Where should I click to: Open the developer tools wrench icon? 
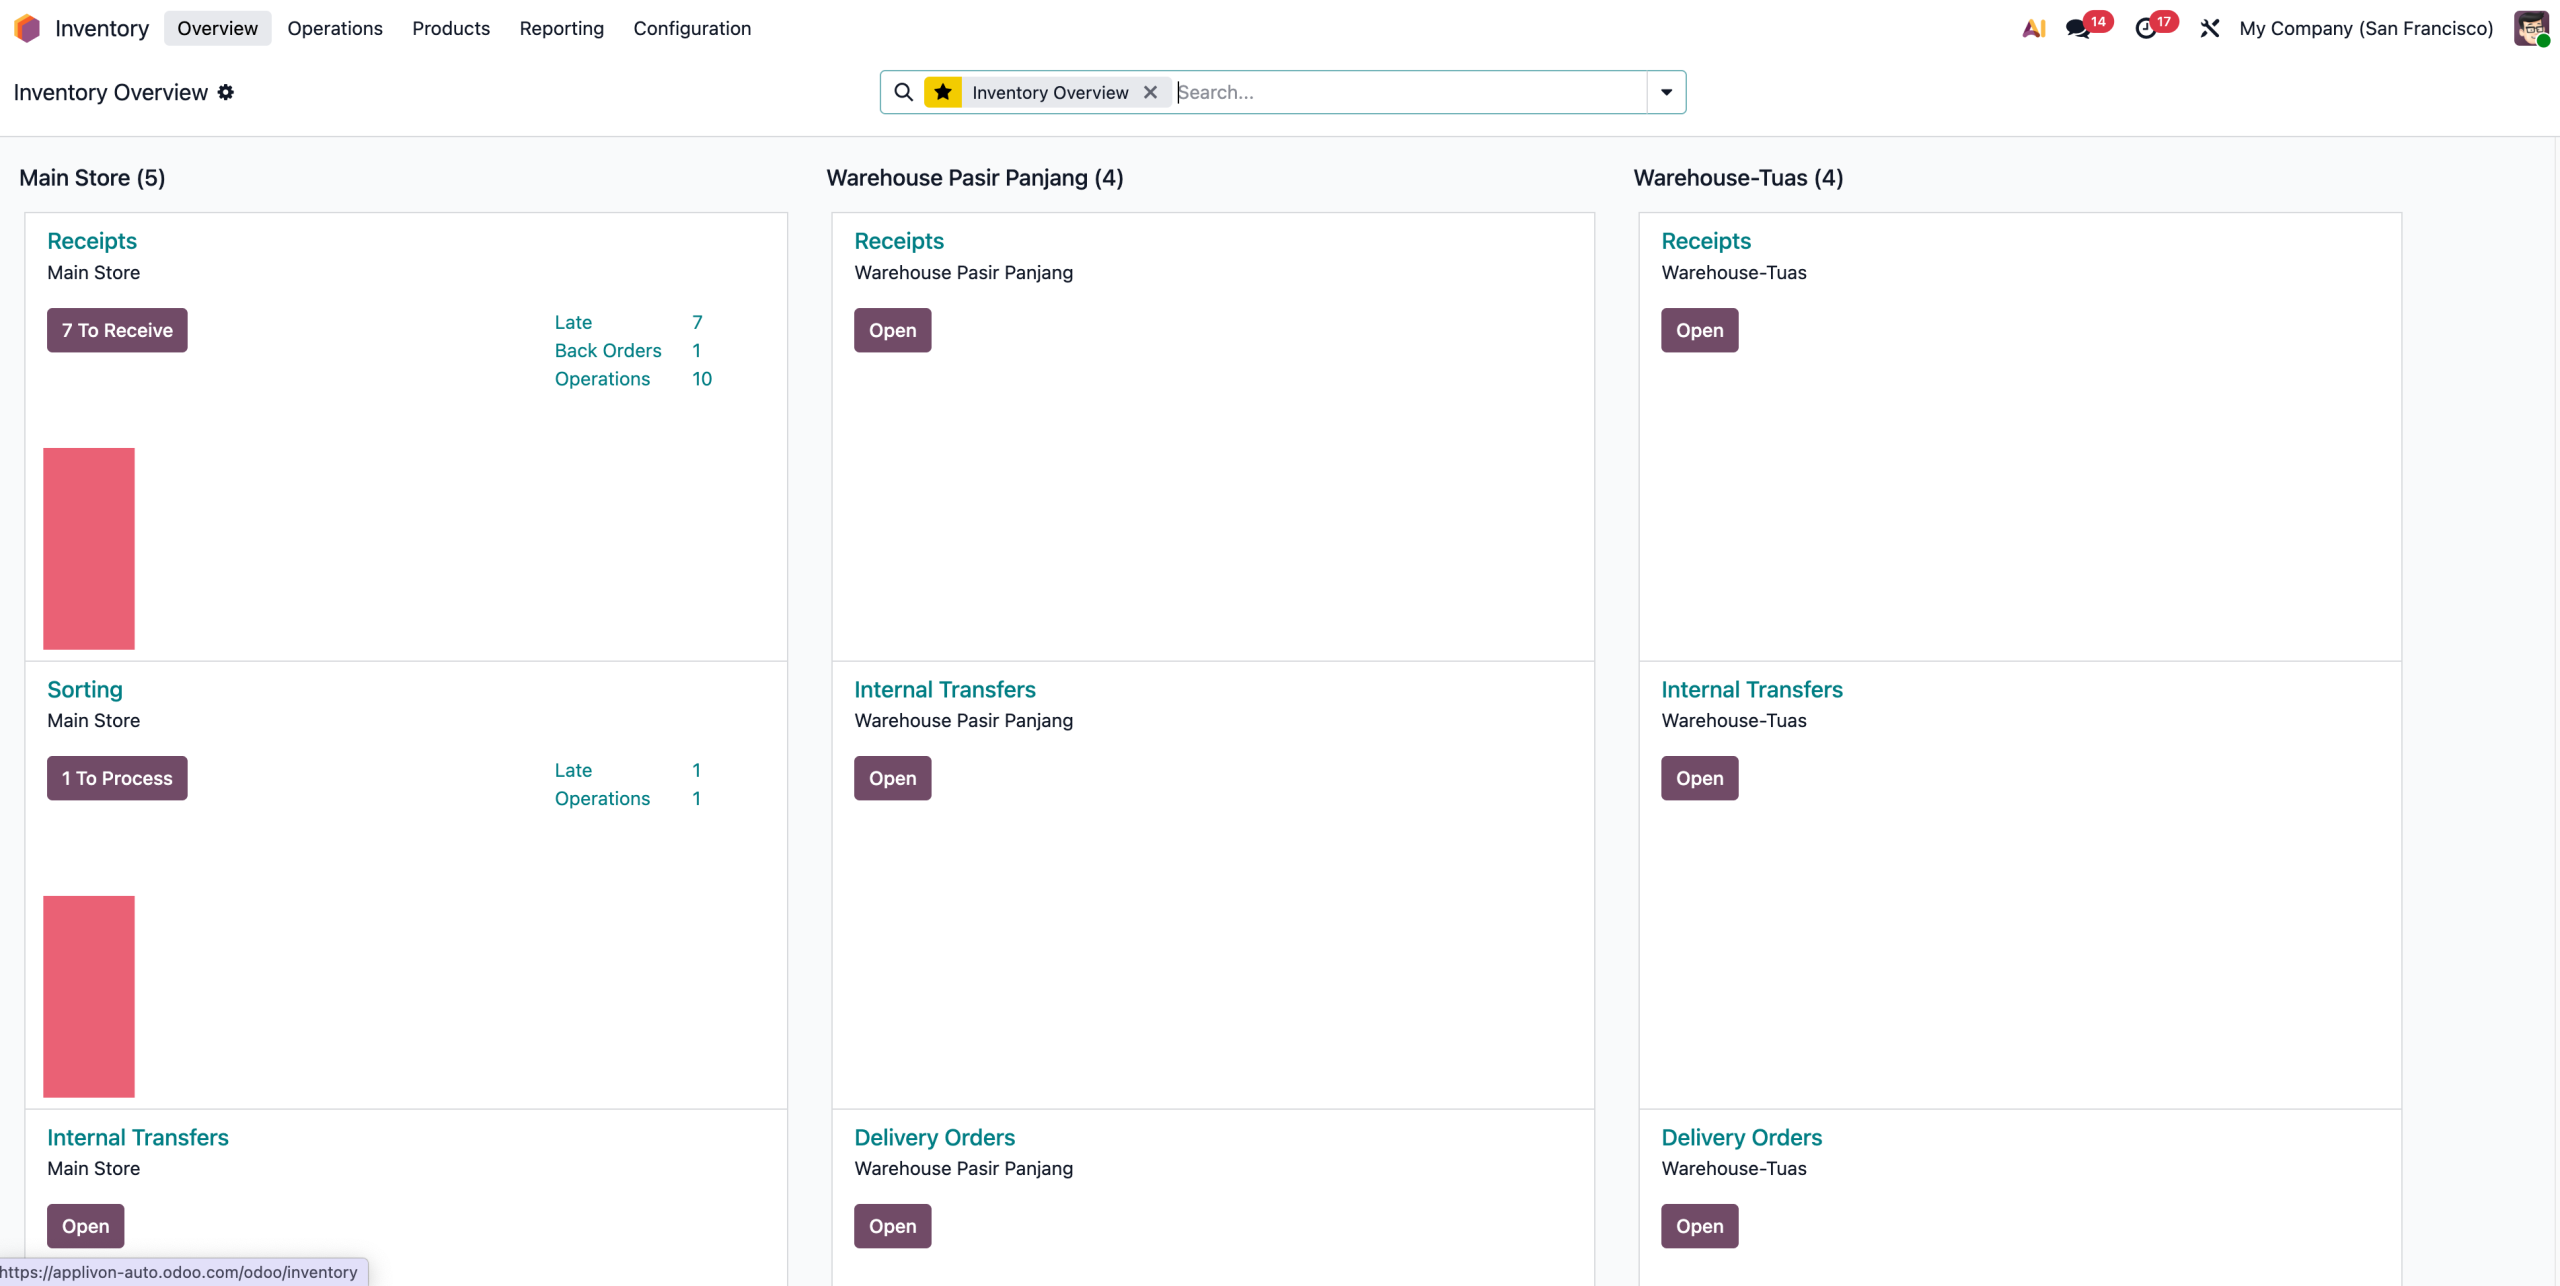[x=2210, y=29]
